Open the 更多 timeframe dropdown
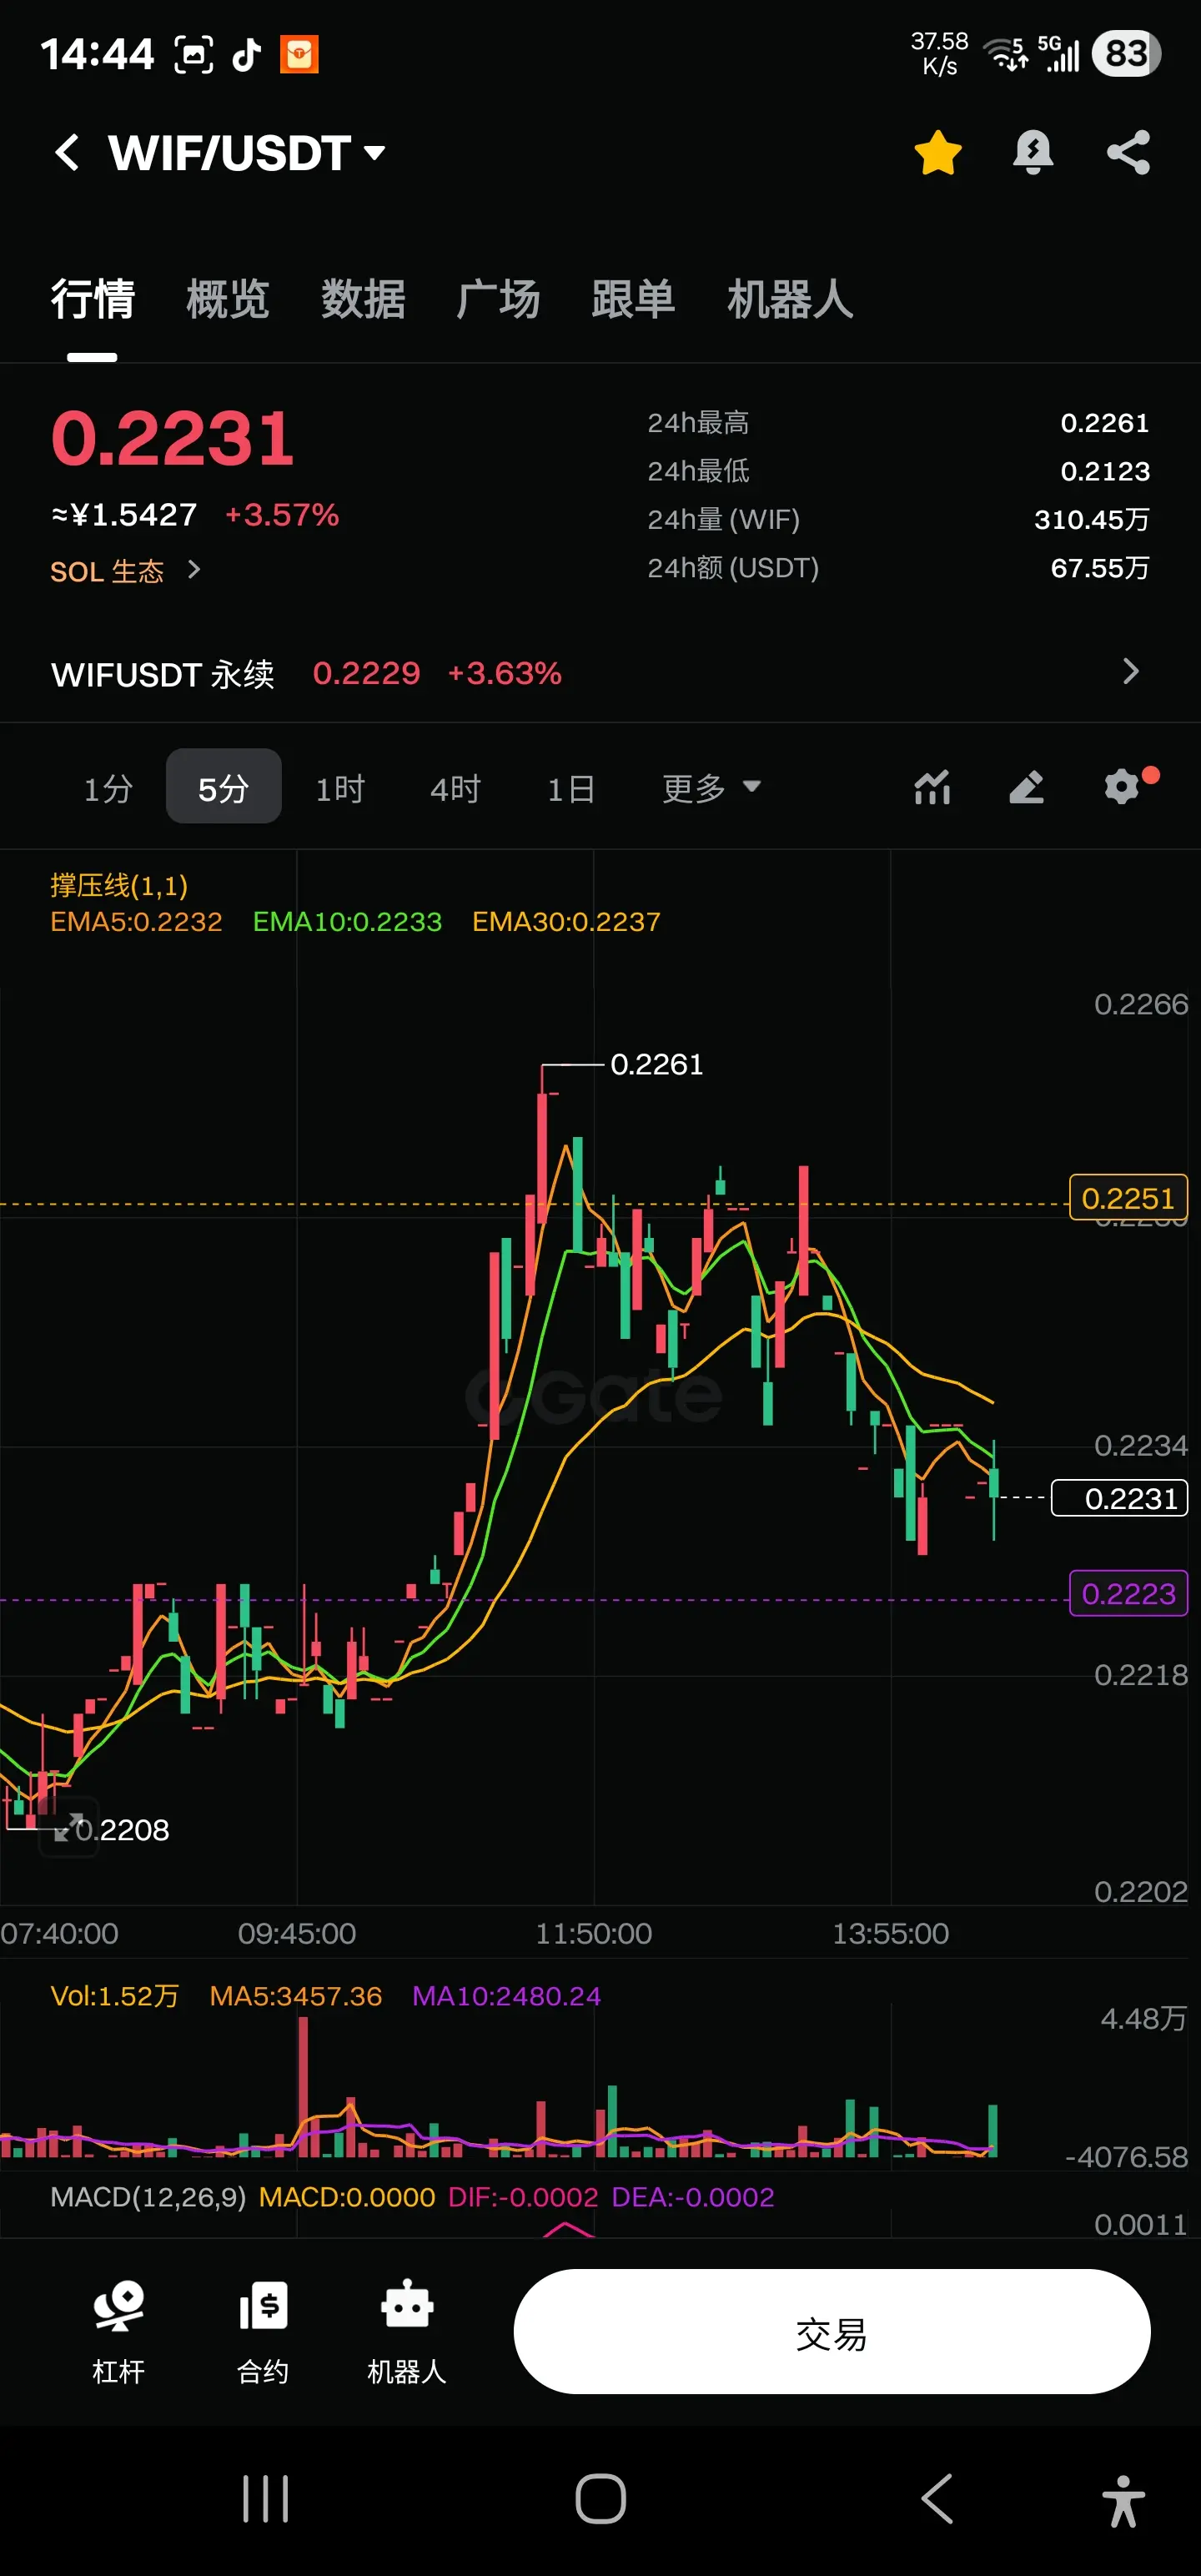 [711, 788]
